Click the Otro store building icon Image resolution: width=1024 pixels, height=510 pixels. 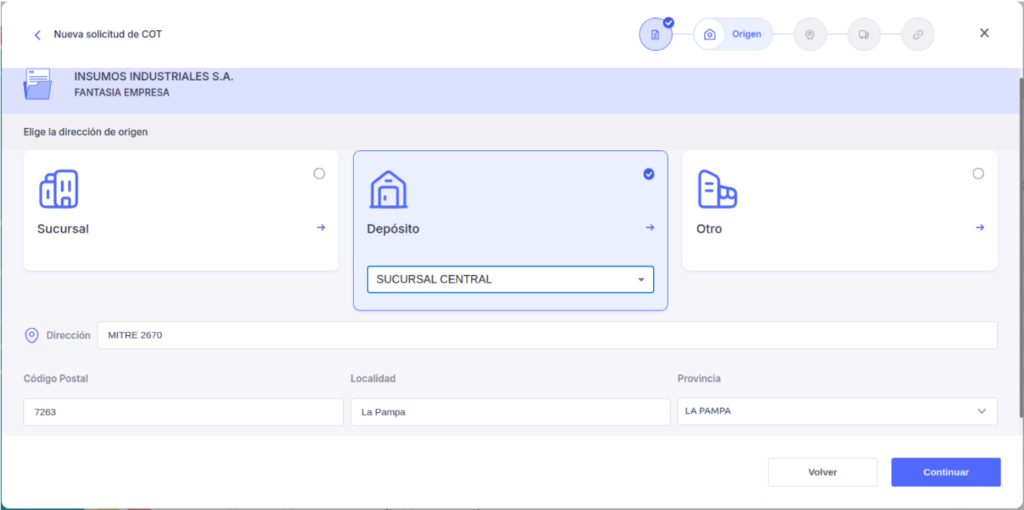coord(717,189)
